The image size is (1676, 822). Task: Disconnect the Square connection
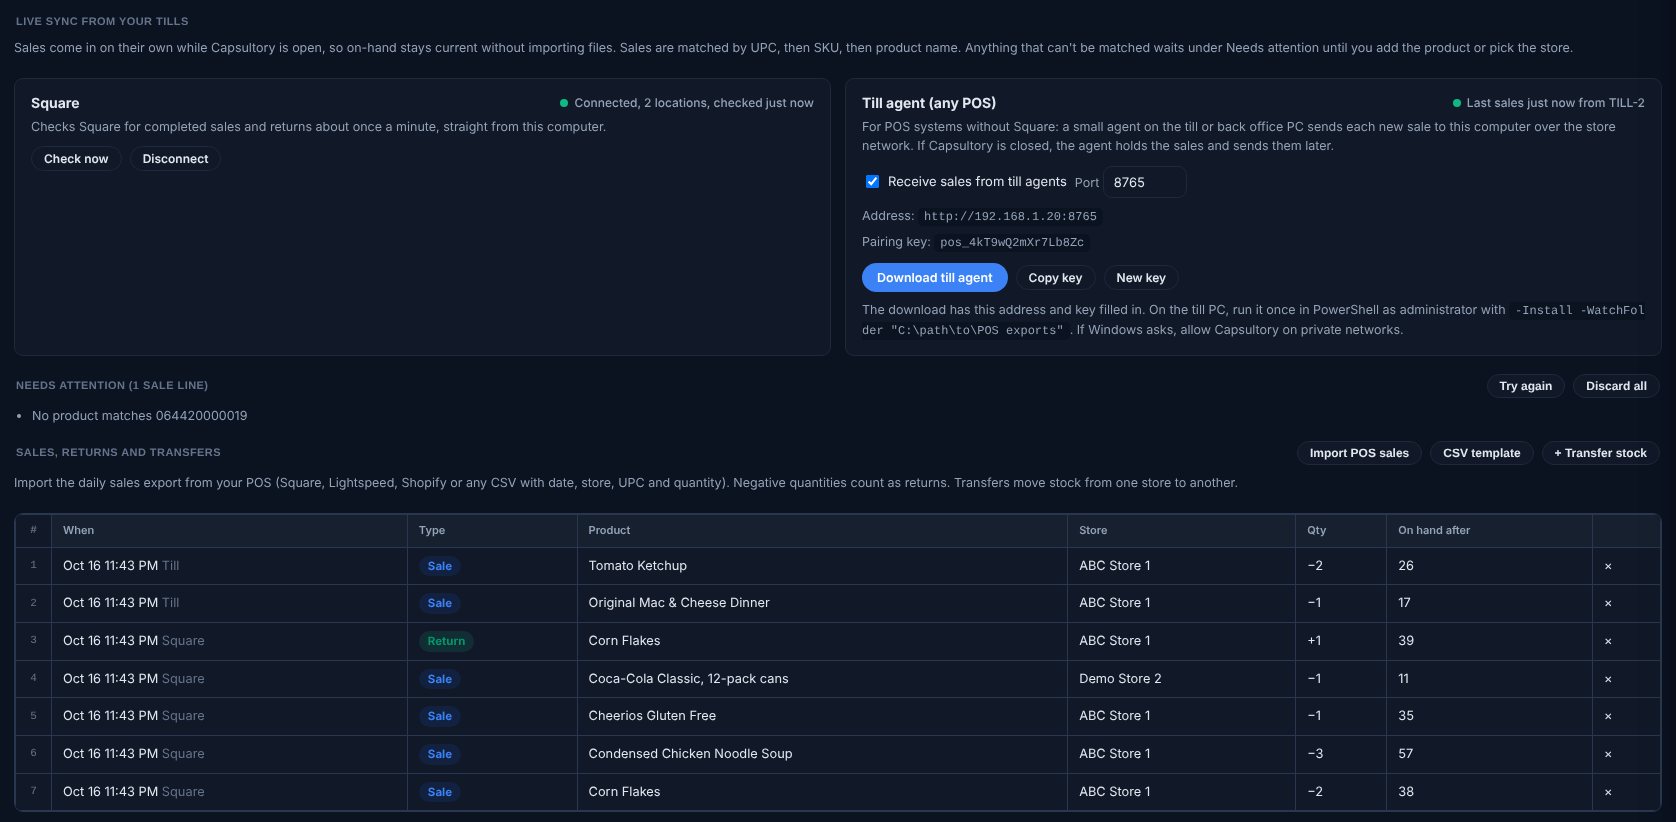pos(175,159)
